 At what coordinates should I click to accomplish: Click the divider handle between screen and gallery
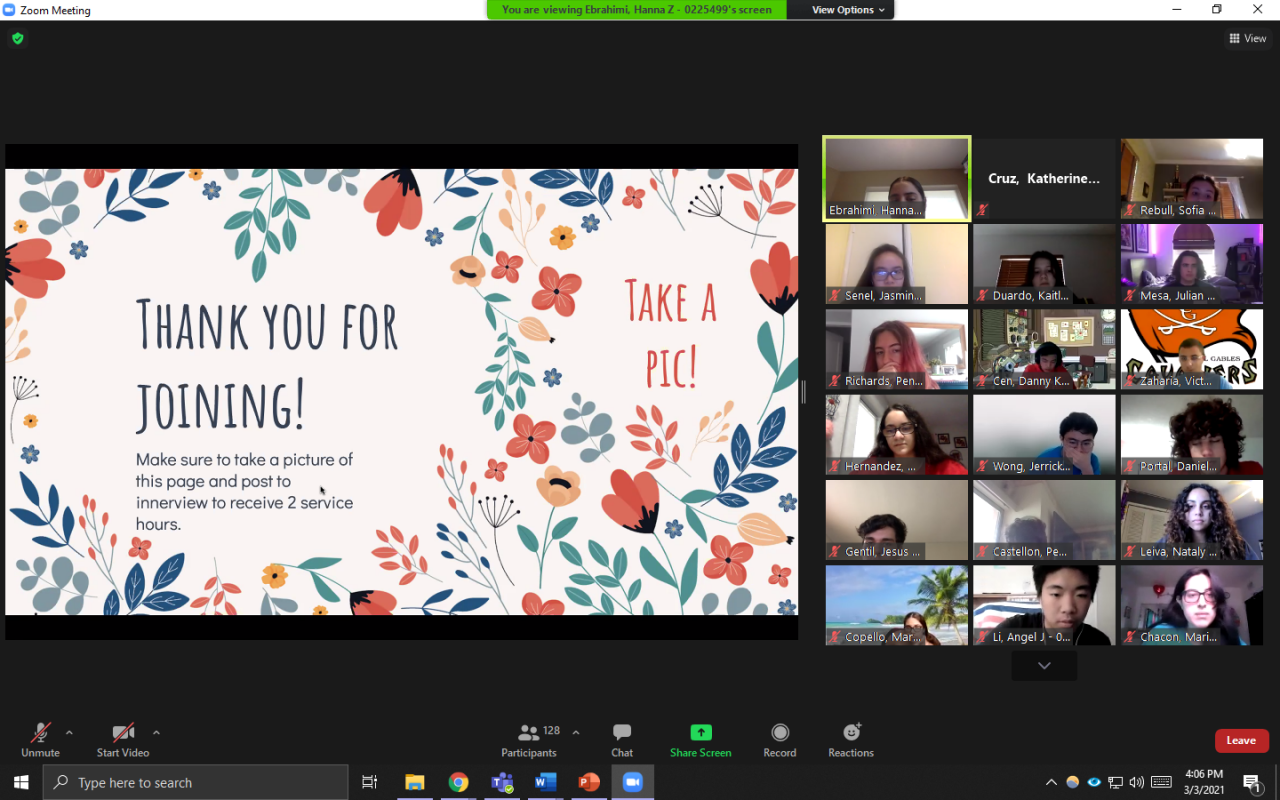point(803,392)
